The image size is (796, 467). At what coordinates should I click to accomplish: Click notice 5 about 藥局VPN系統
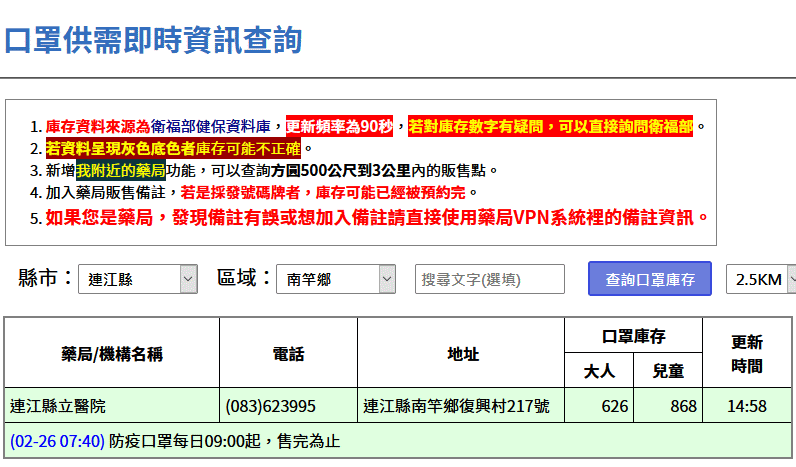coord(376,218)
